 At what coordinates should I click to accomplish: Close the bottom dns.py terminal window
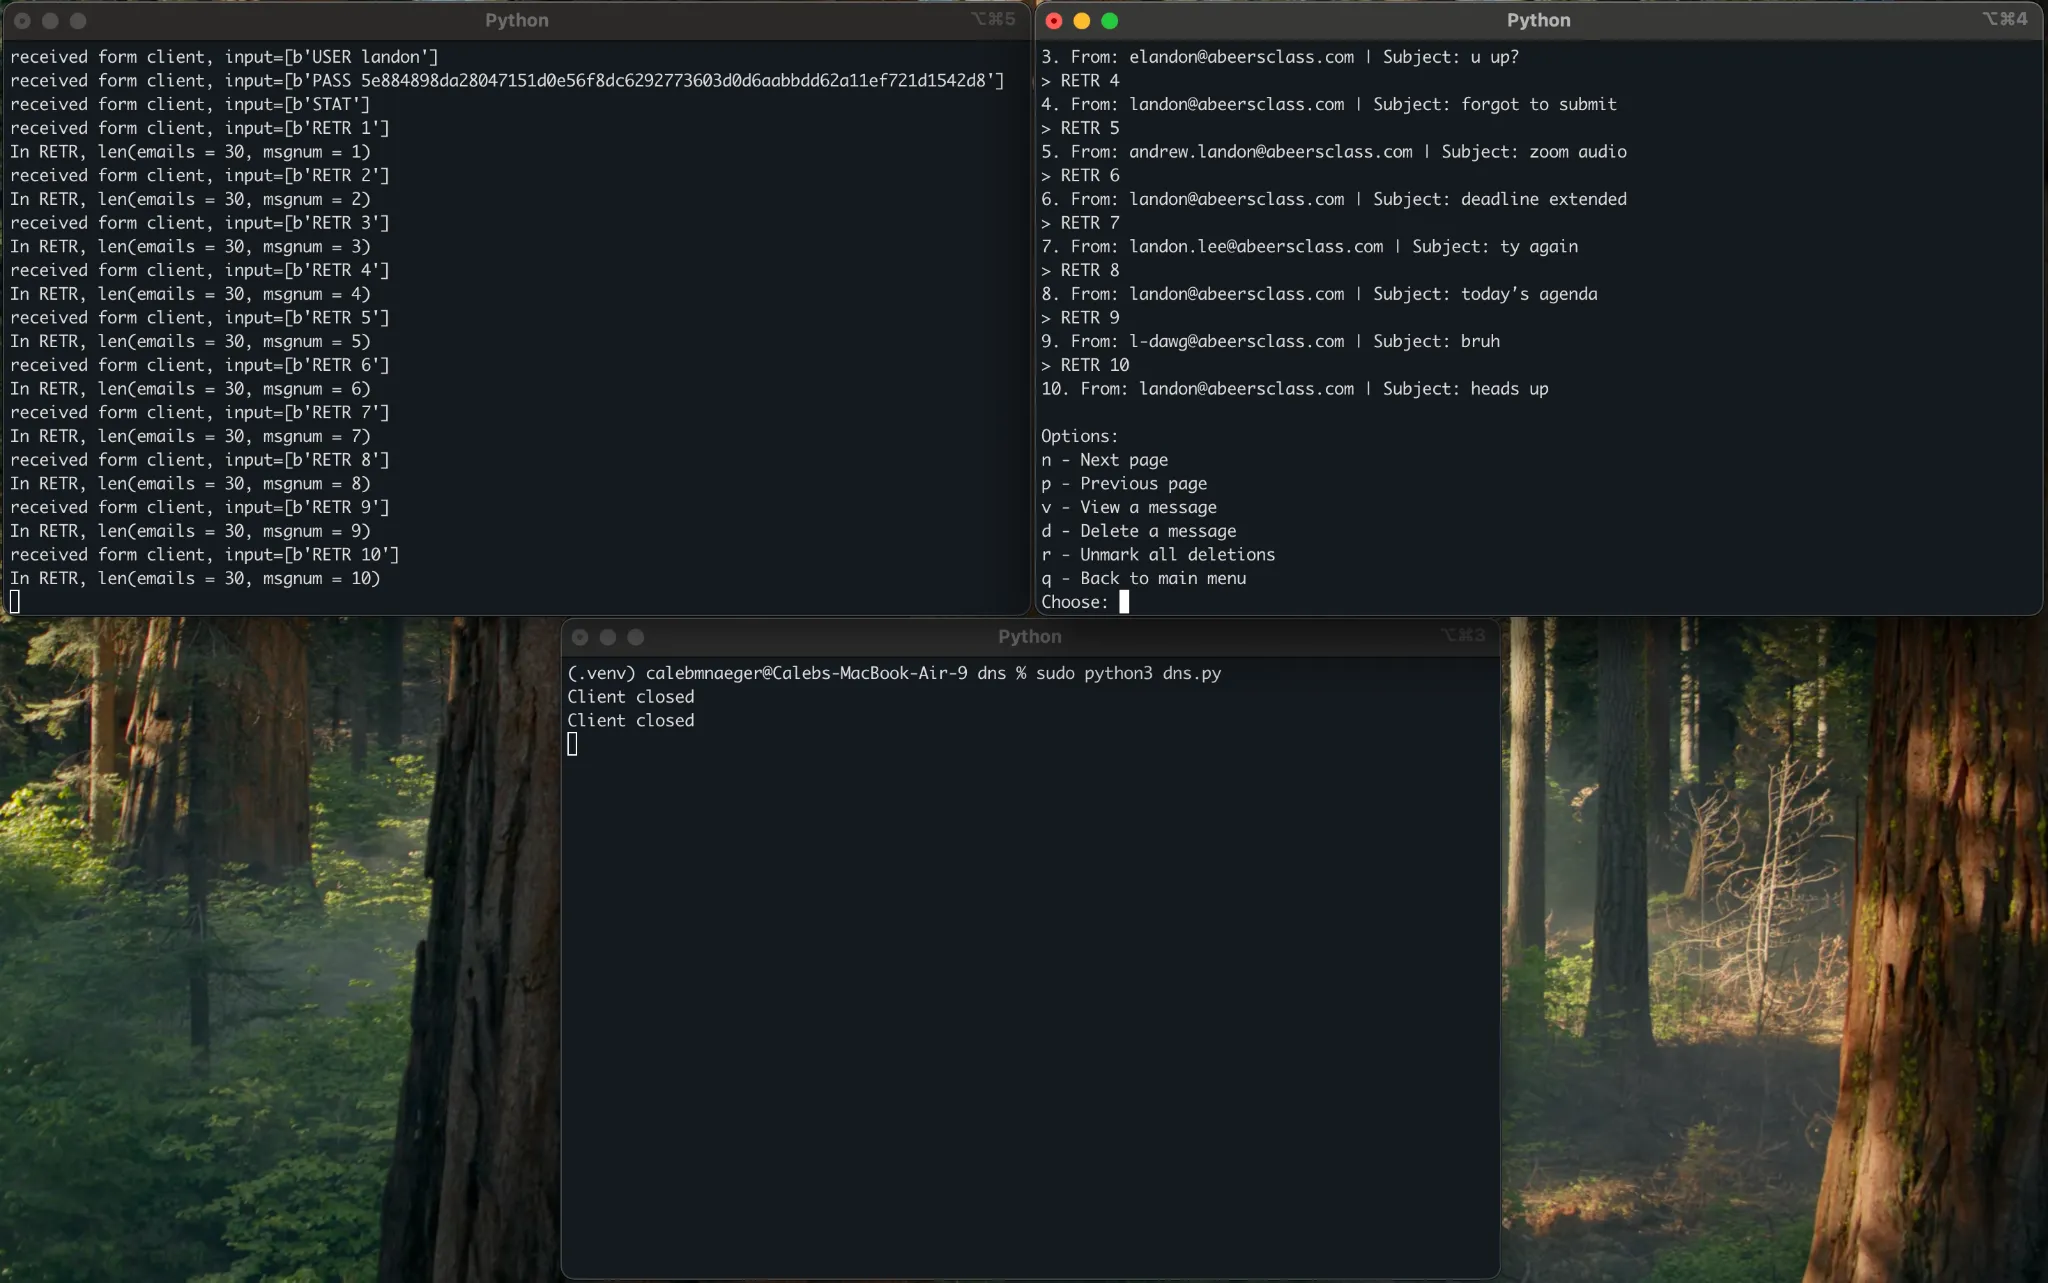tap(579, 637)
